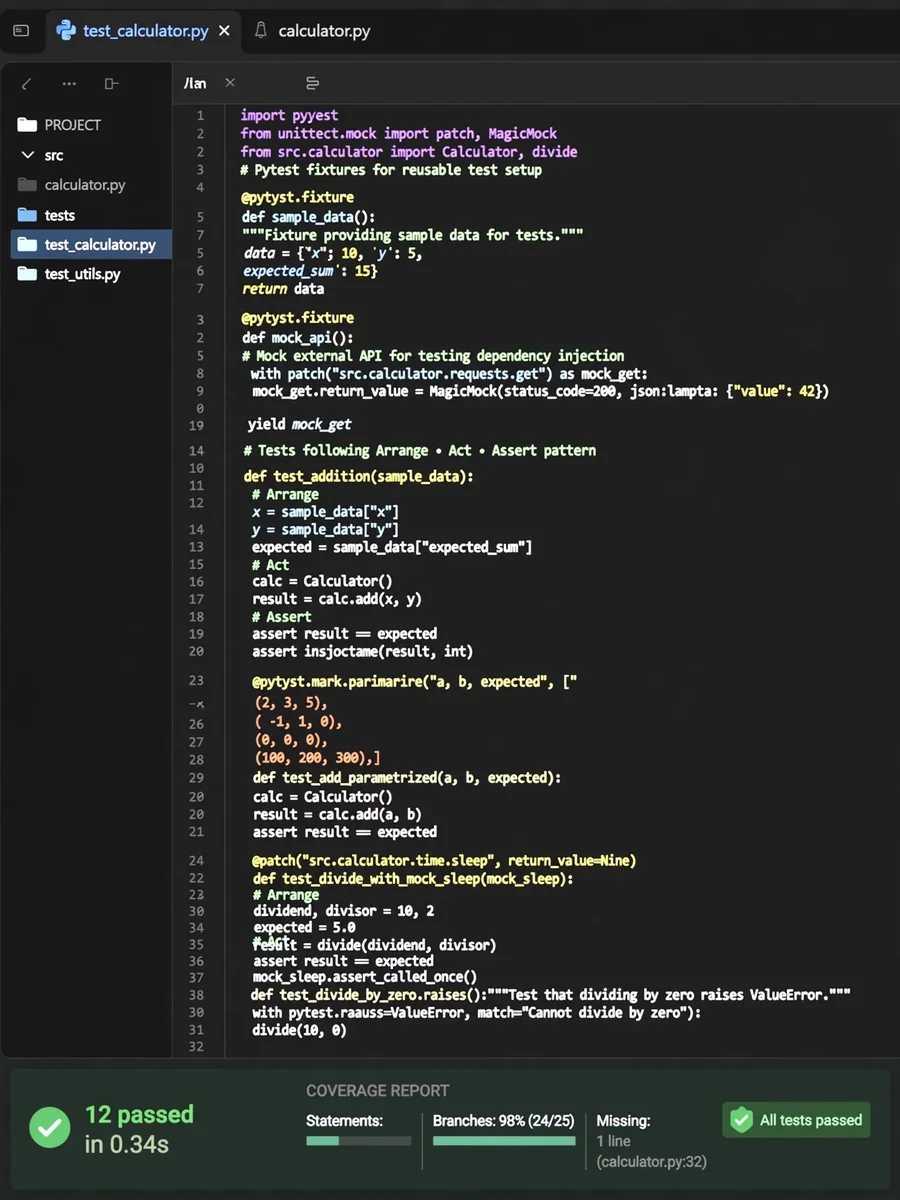Select the '/lan' breadcrumb tab
Screen dimensions: 900x1200
195,83
